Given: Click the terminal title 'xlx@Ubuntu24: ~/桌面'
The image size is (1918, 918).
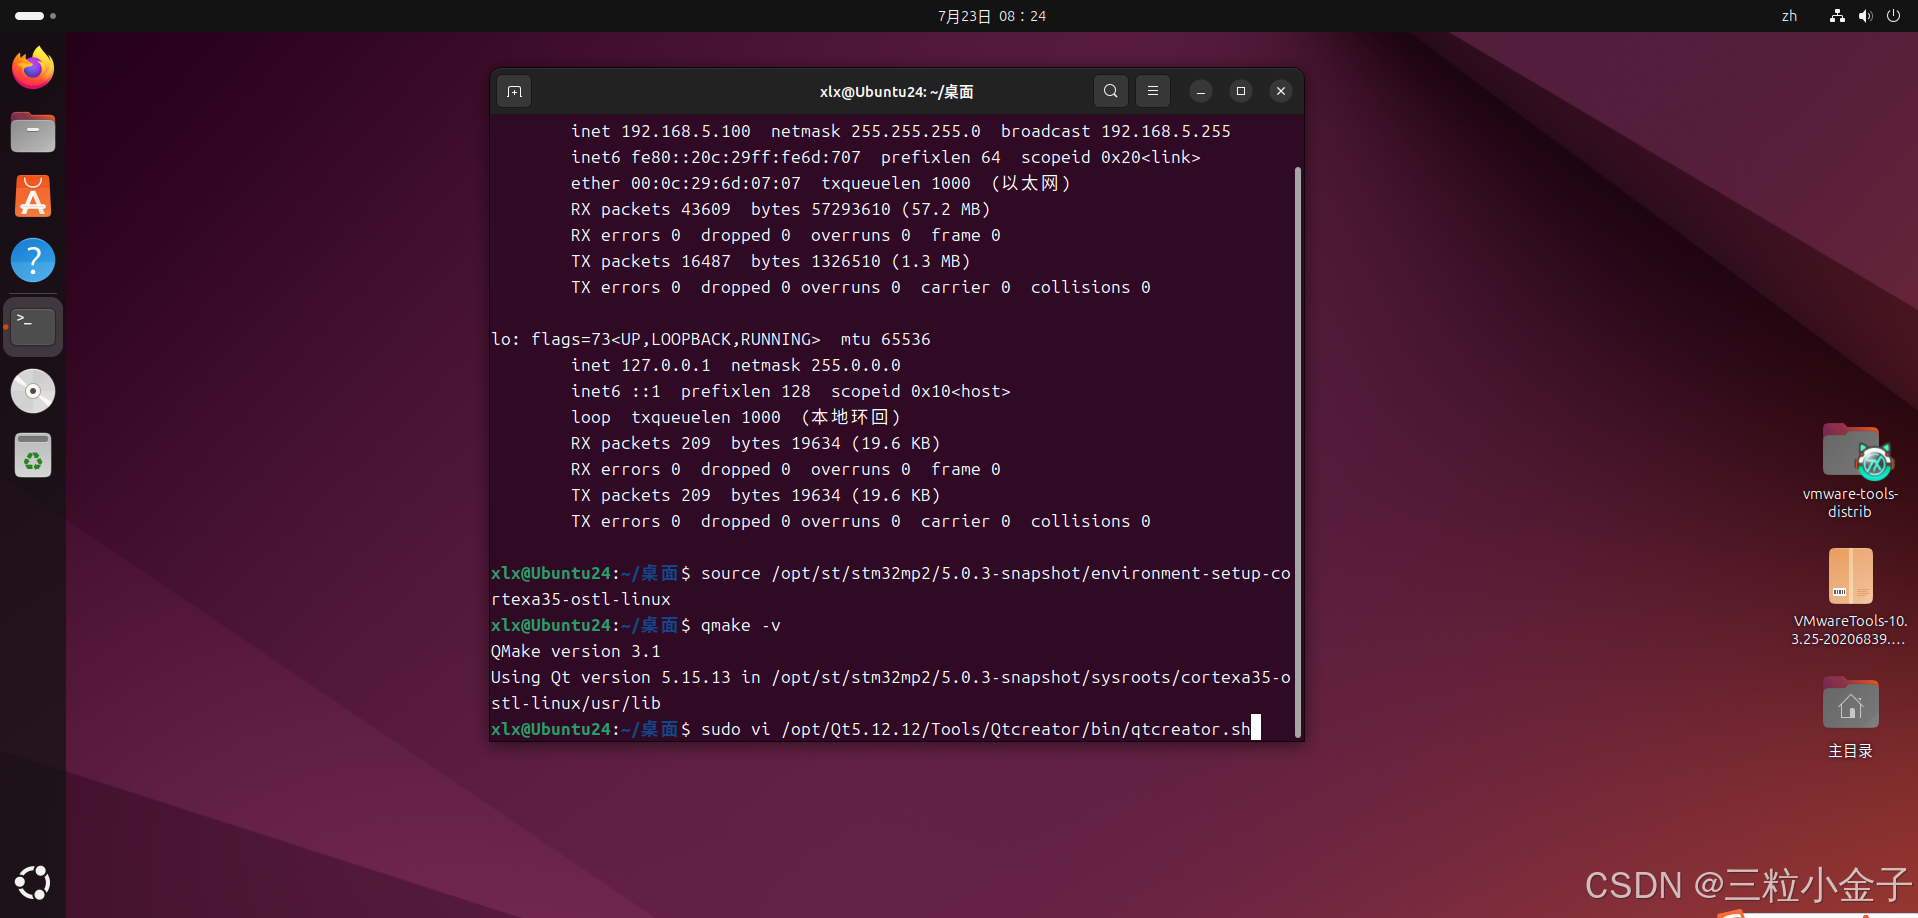Looking at the screenshot, I should click(x=897, y=91).
